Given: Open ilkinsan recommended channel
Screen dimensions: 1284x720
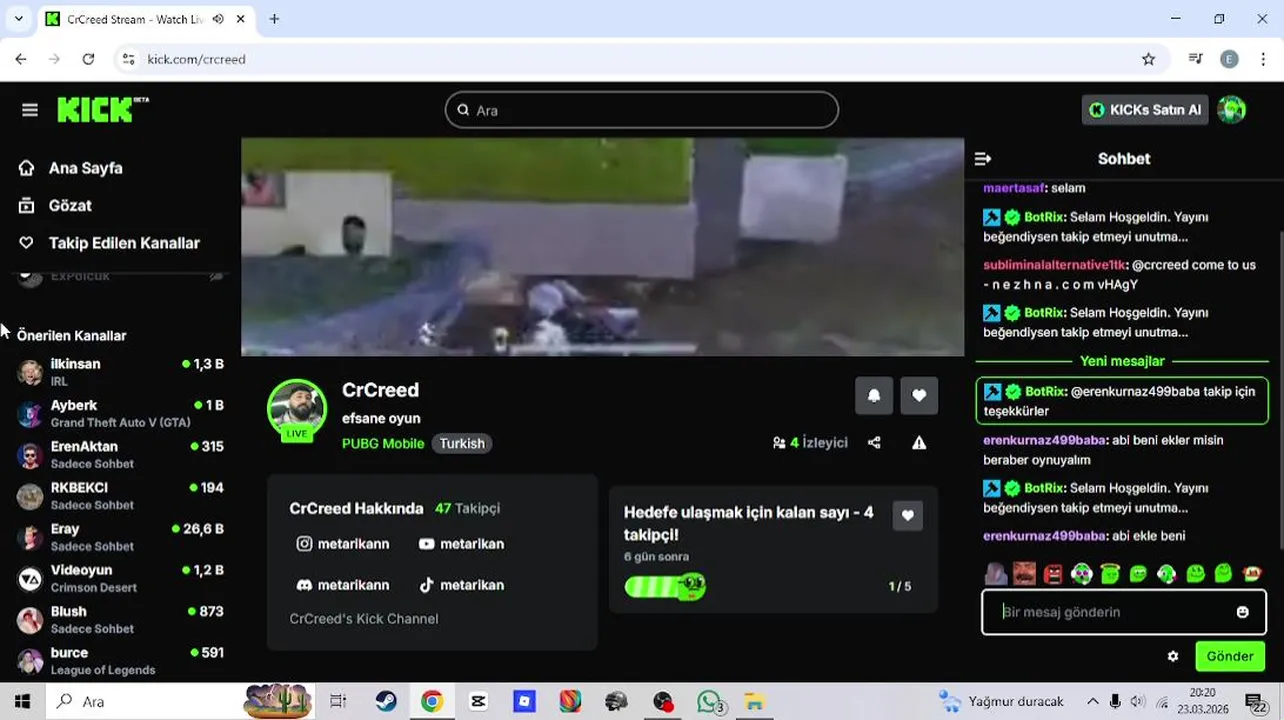Looking at the screenshot, I should (x=121, y=372).
